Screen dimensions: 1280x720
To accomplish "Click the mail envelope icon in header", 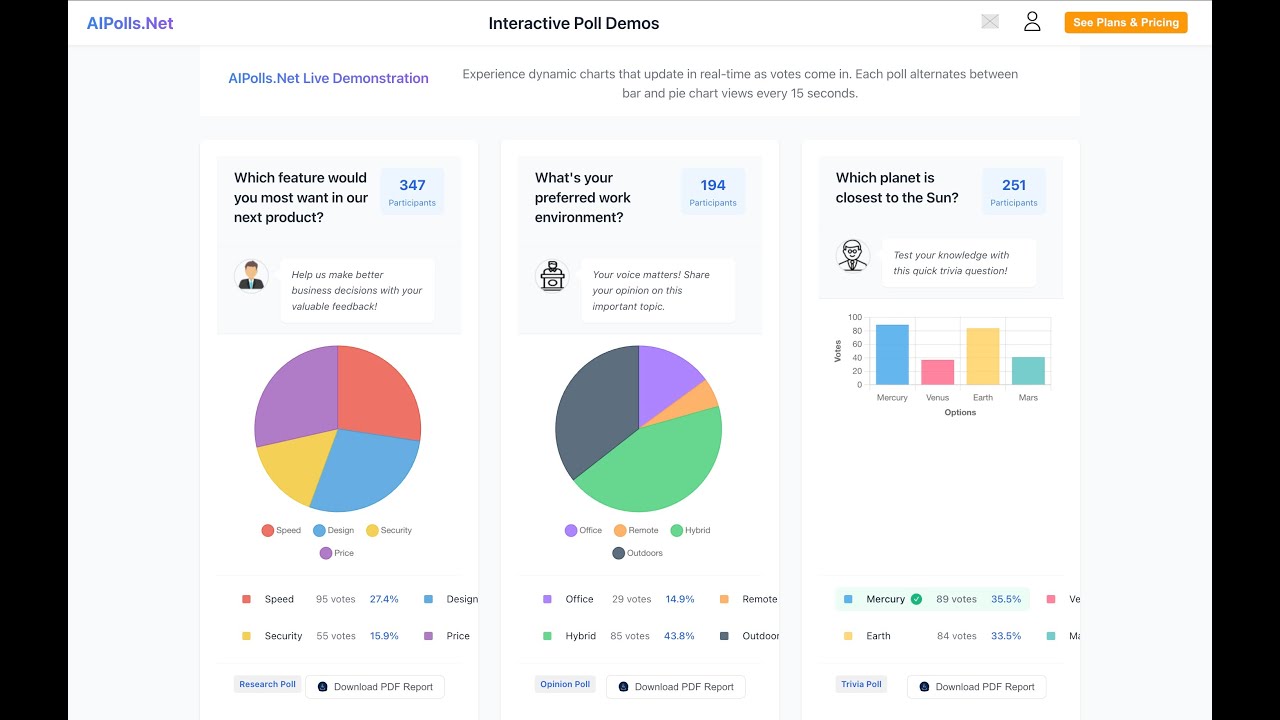I will click(990, 22).
